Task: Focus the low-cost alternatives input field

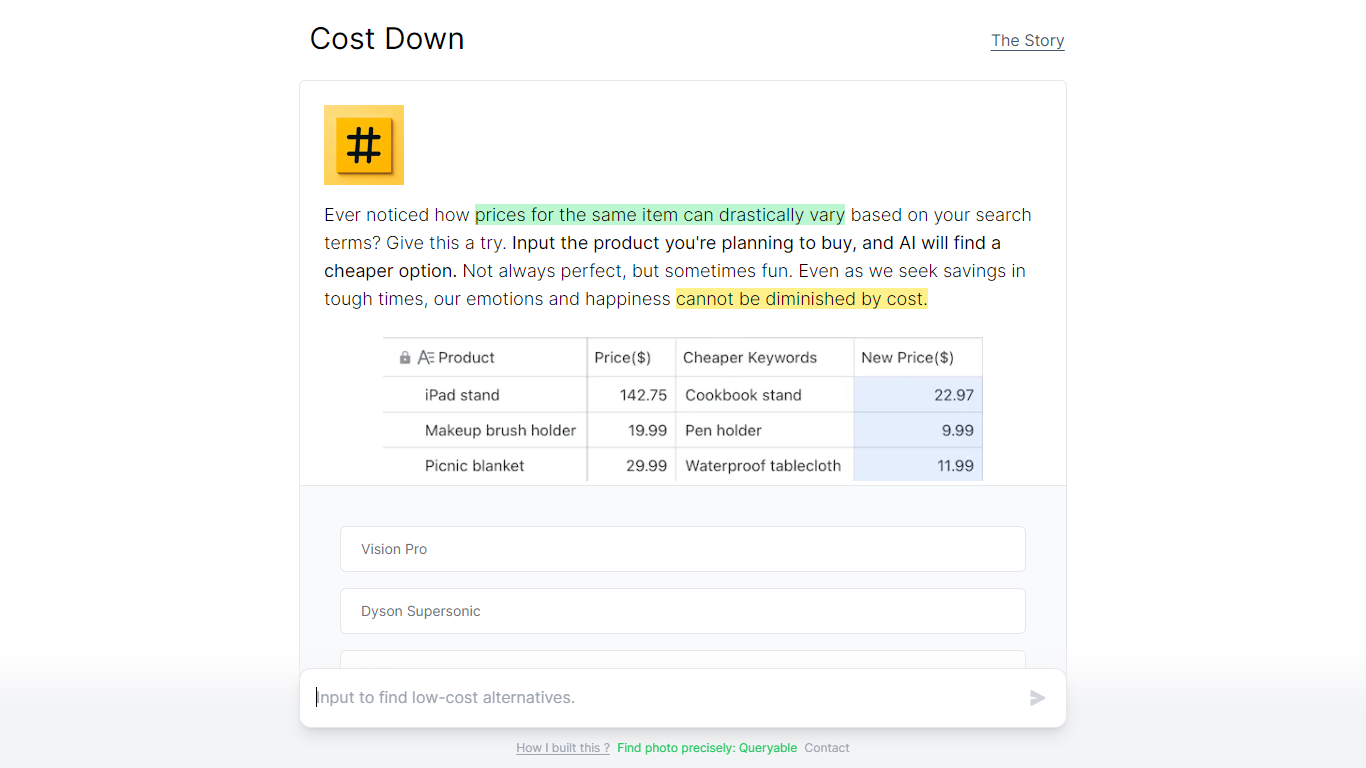Action: pyautogui.click(x=666, y=698)
